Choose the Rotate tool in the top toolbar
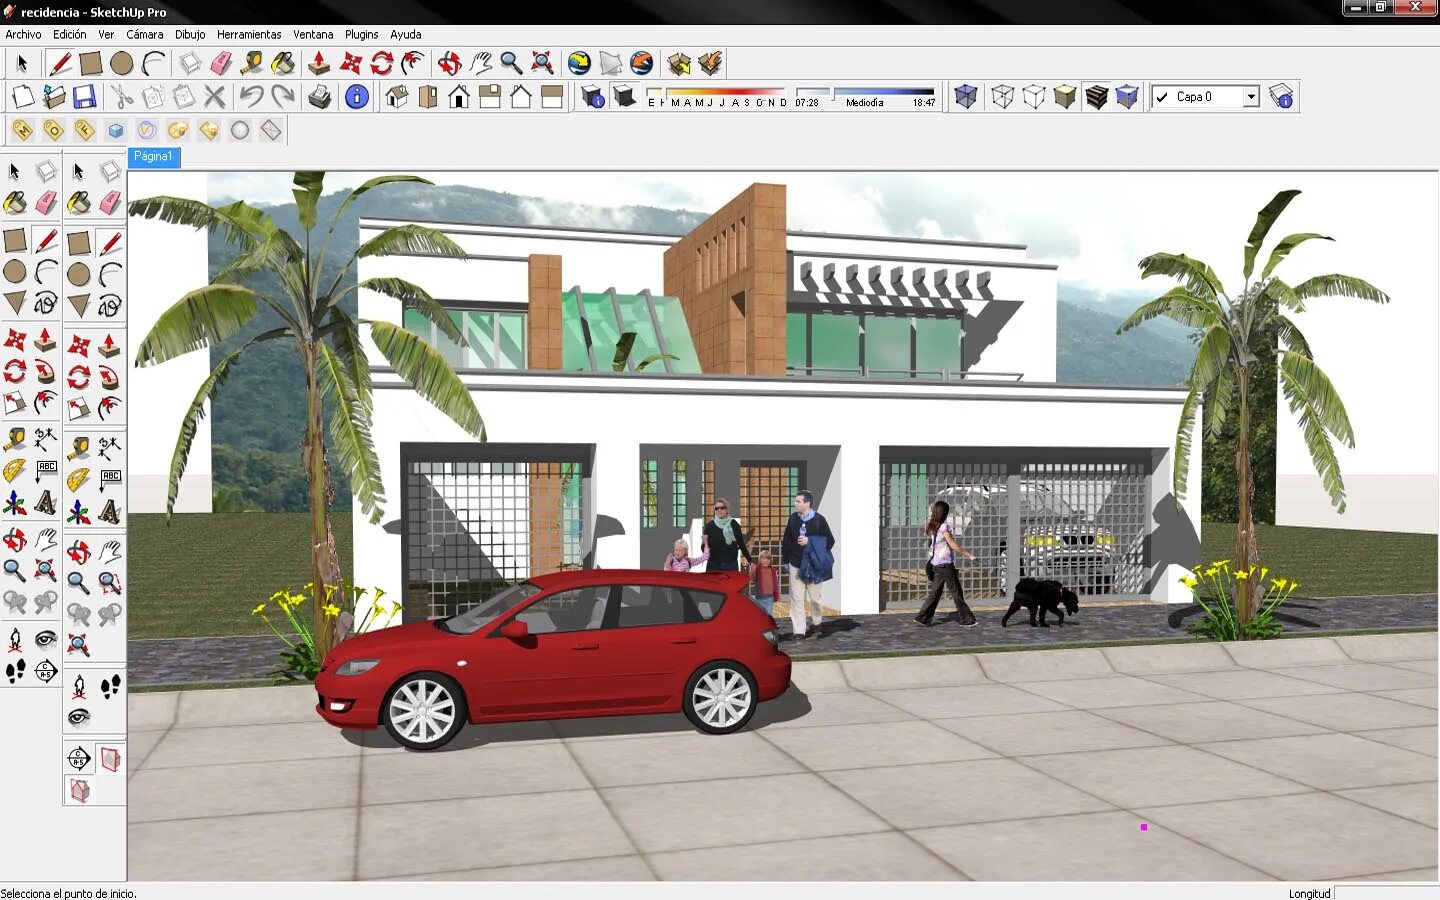 click(381, 64)
